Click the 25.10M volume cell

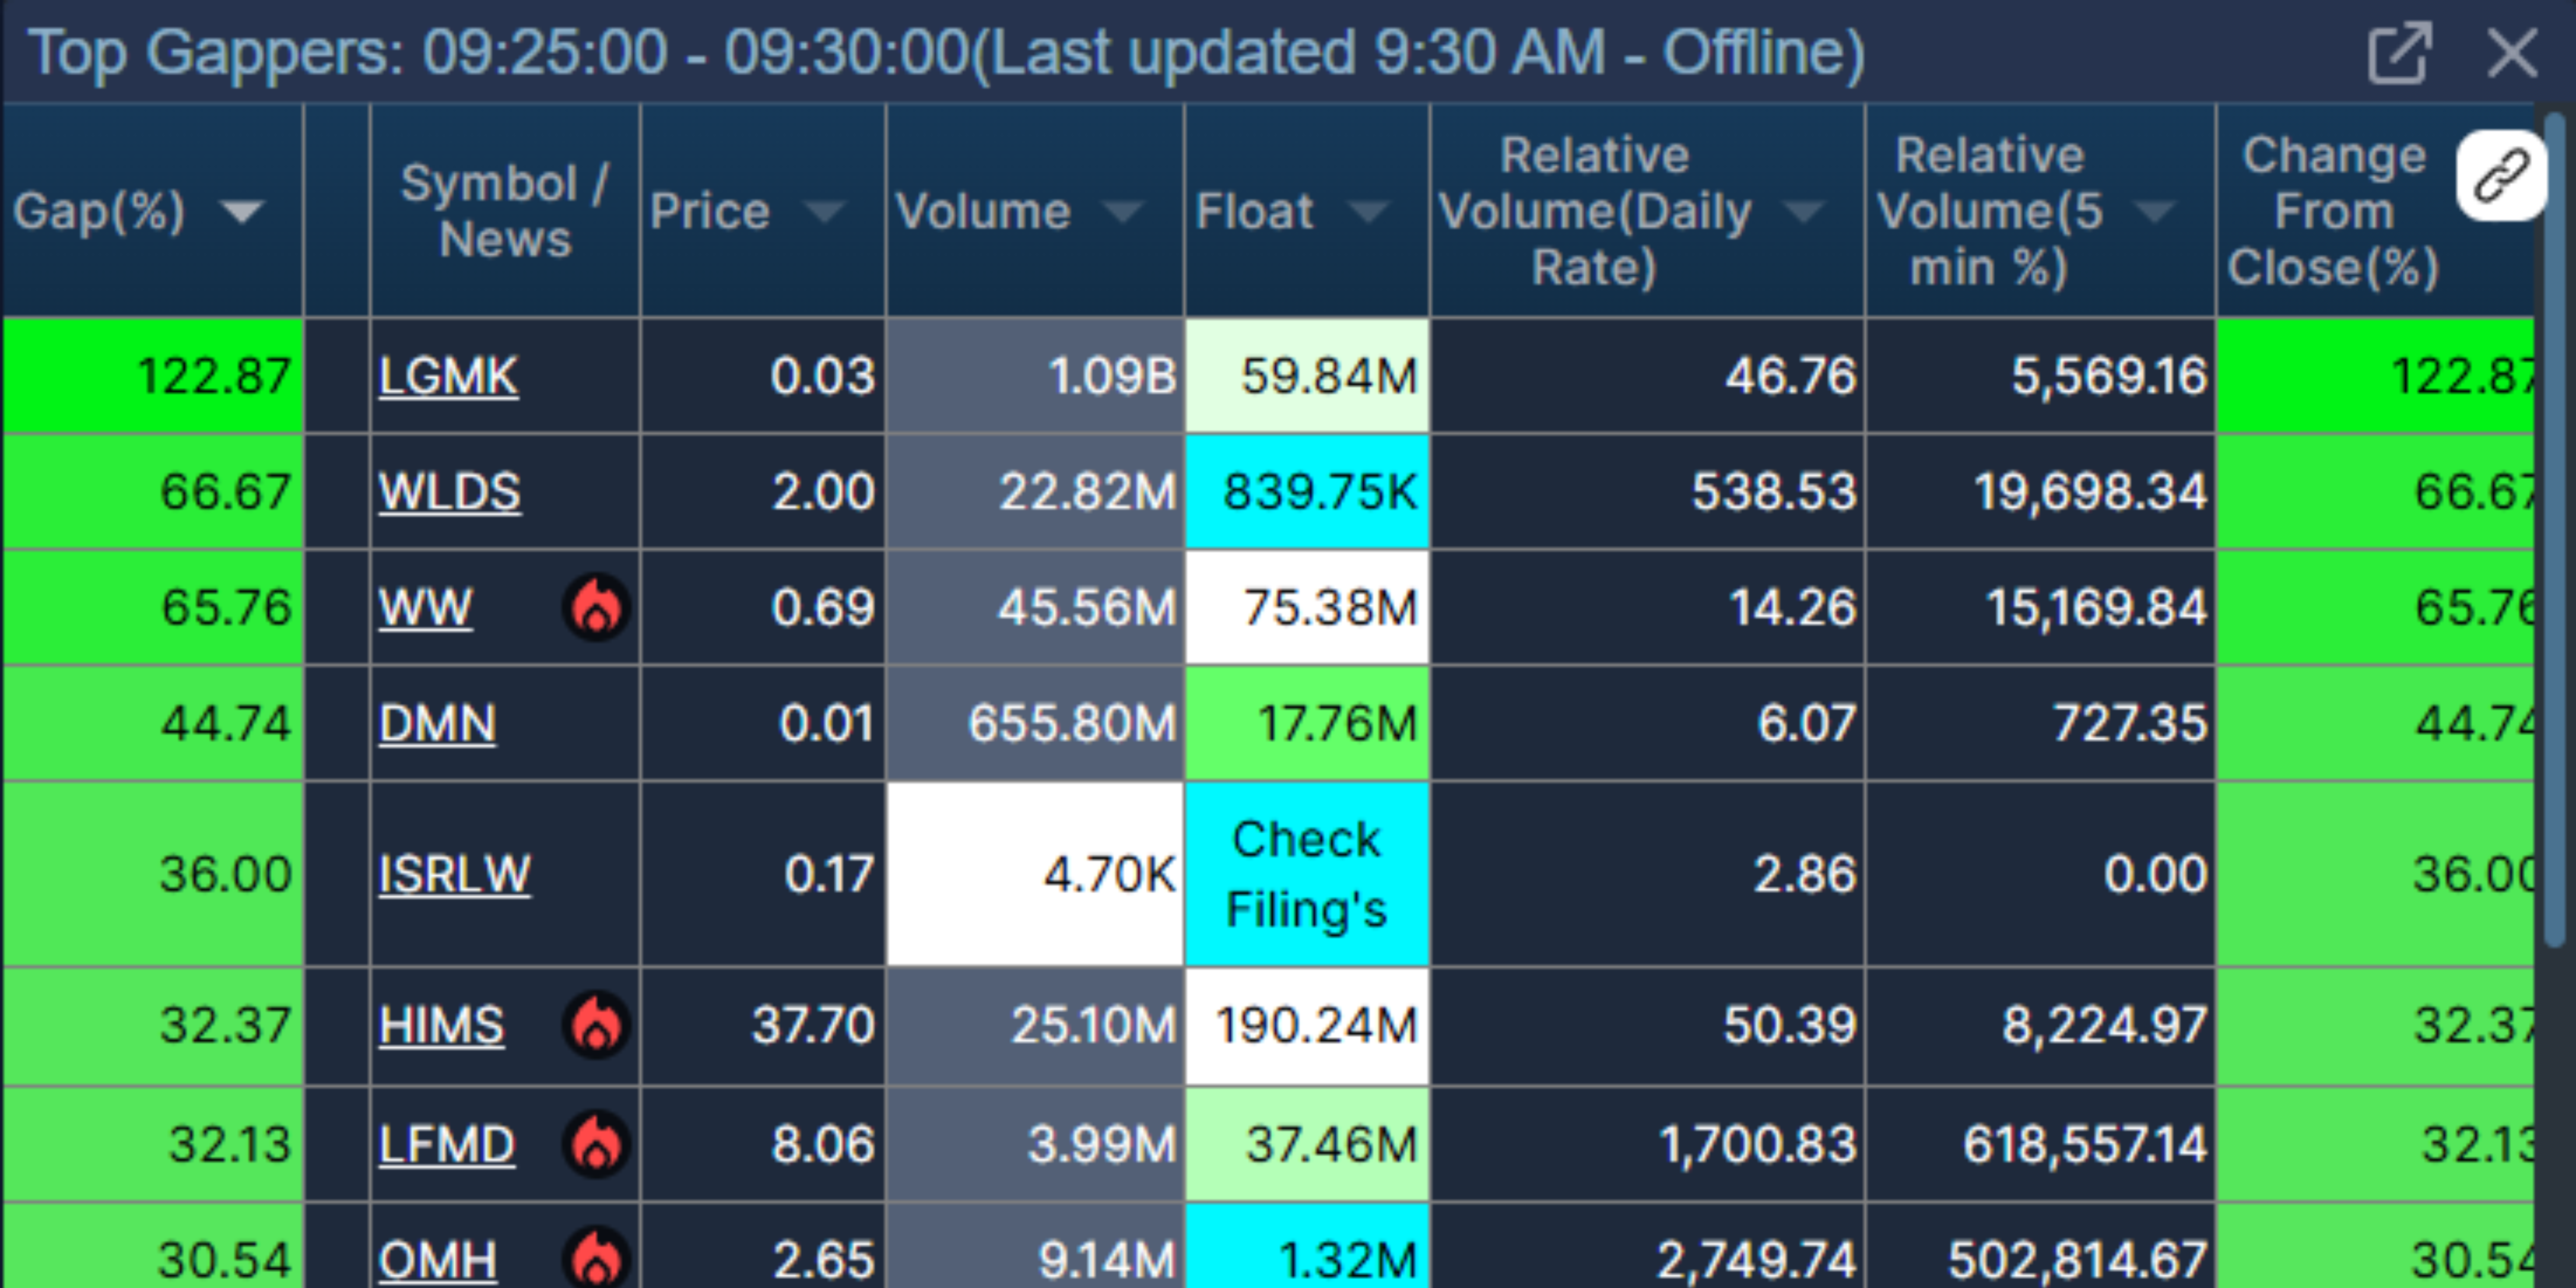pos(1035,1026)
